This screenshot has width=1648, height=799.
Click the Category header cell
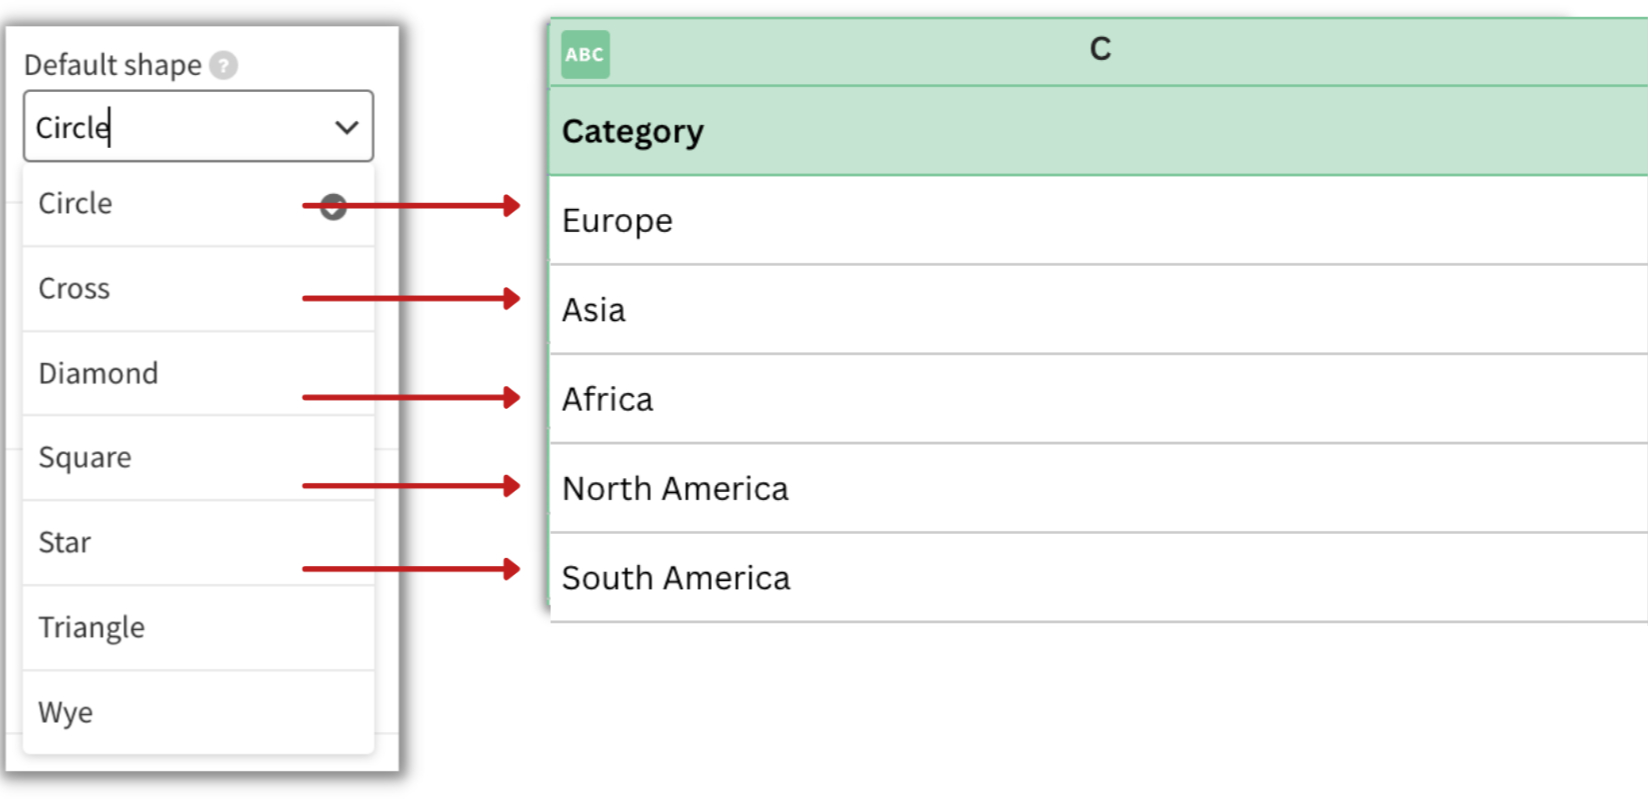click(x=633, y=132)
